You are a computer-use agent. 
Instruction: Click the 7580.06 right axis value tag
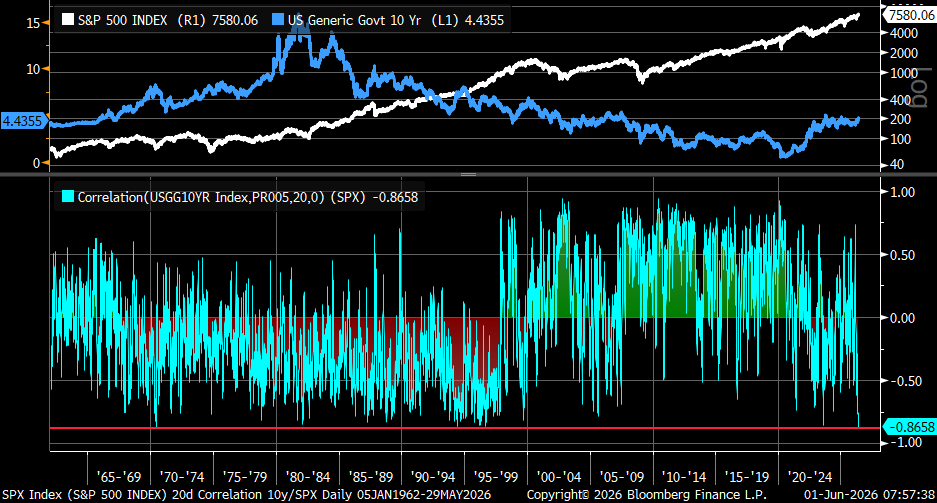(910, 15)
